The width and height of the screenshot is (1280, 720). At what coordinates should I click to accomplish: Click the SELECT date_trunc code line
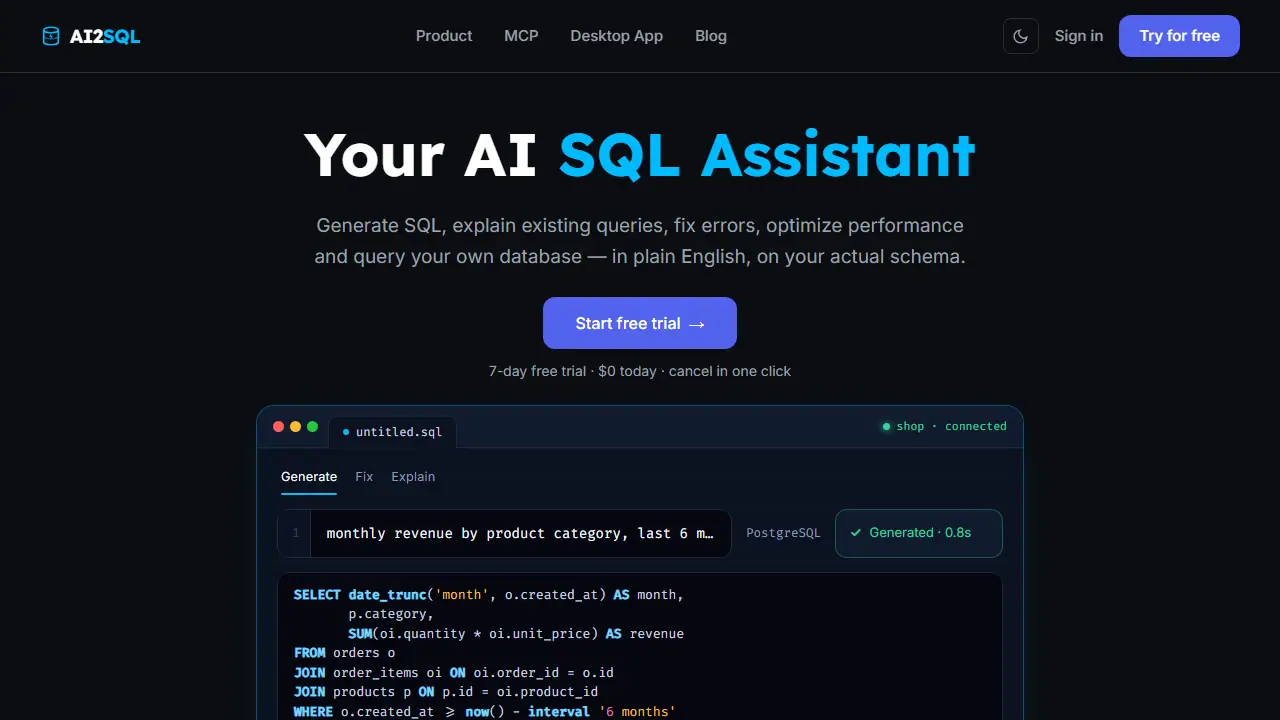point(489,594)
